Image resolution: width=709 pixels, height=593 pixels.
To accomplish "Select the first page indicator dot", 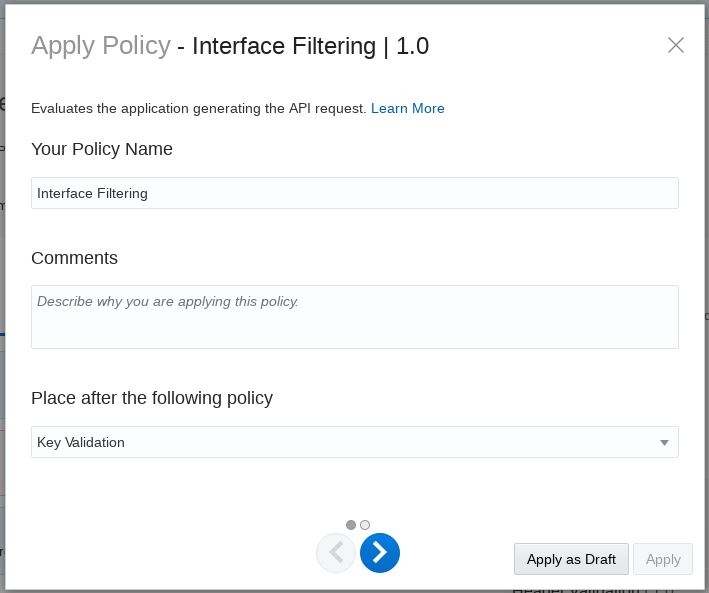I will point(351,525).
